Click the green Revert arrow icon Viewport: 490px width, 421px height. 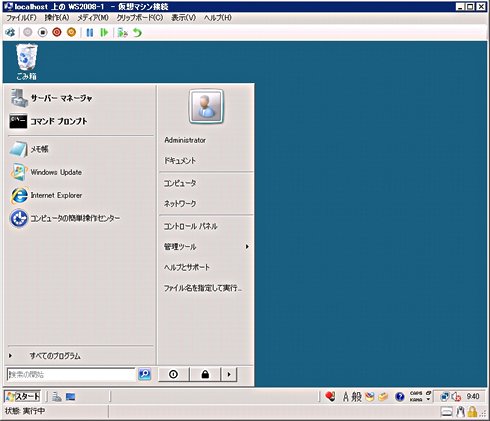click(x=137, y=33)
